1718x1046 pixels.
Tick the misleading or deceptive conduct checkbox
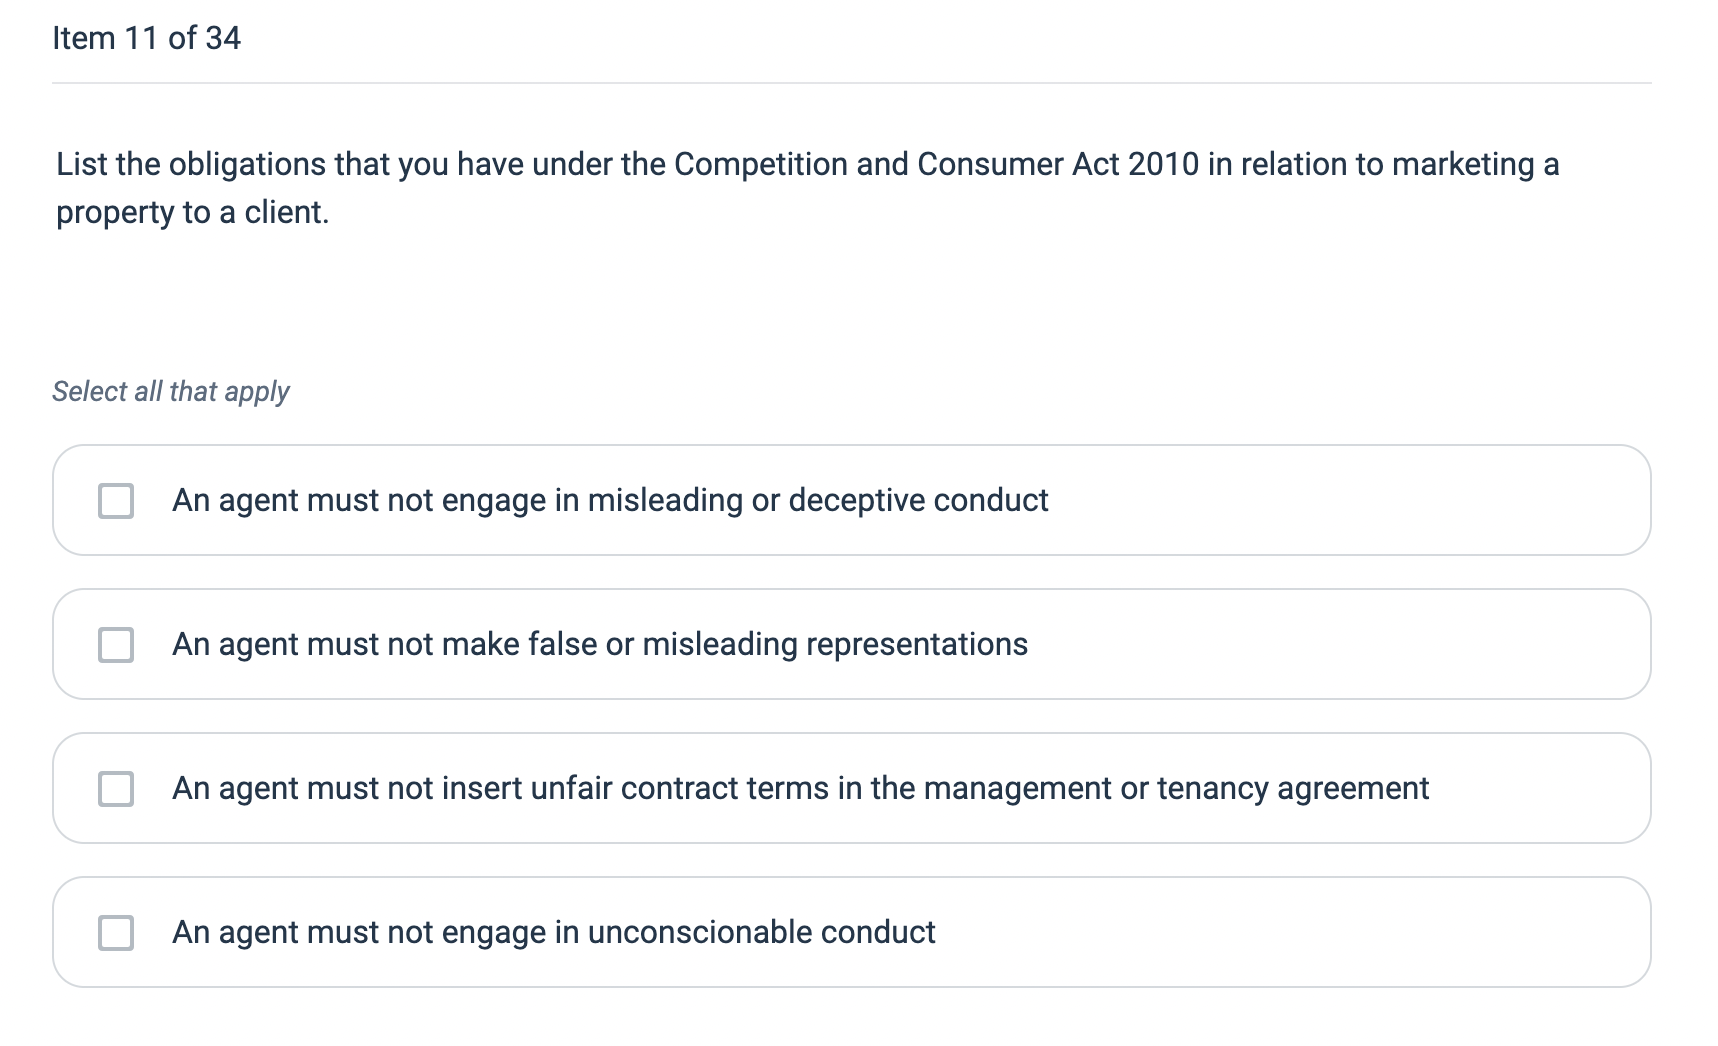point(116,501)
